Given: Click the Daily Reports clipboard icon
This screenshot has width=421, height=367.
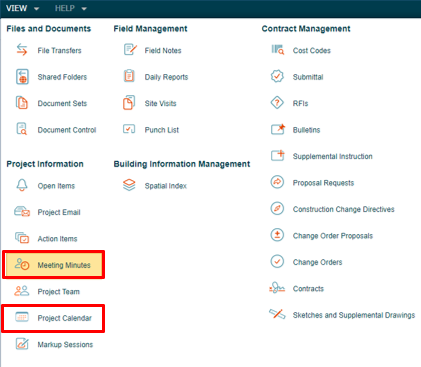Looking at the screenshot, I should coord(129,76).
